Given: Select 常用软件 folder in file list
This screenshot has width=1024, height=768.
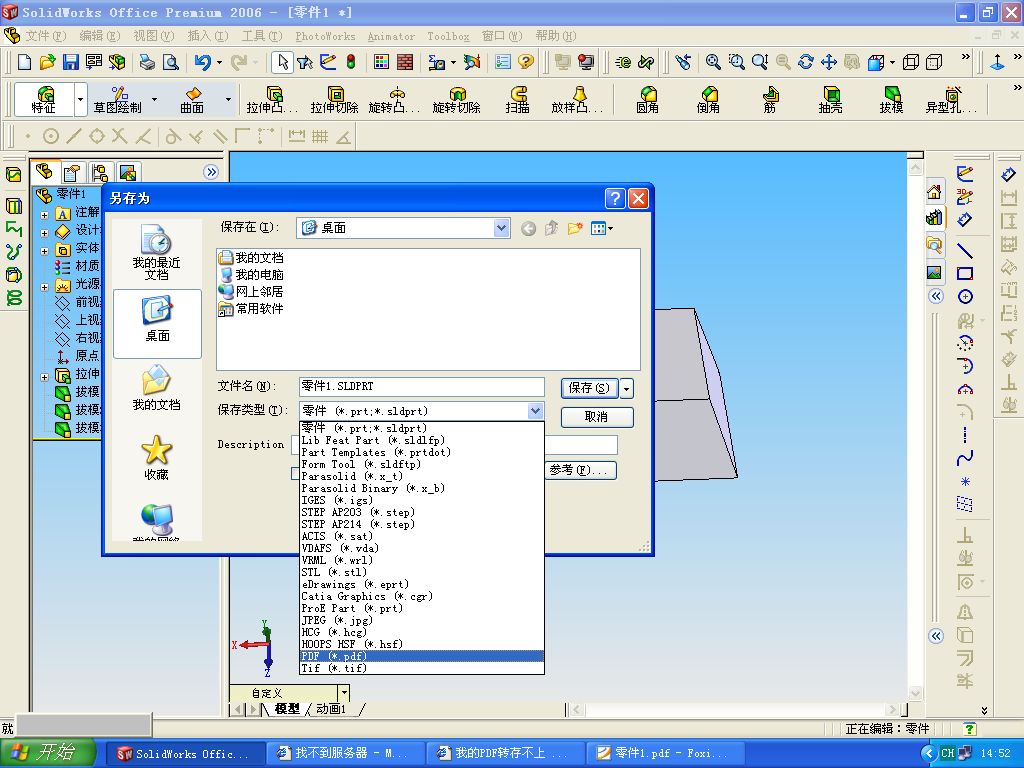Looking at the screenshot, I should tap(251, 309).
